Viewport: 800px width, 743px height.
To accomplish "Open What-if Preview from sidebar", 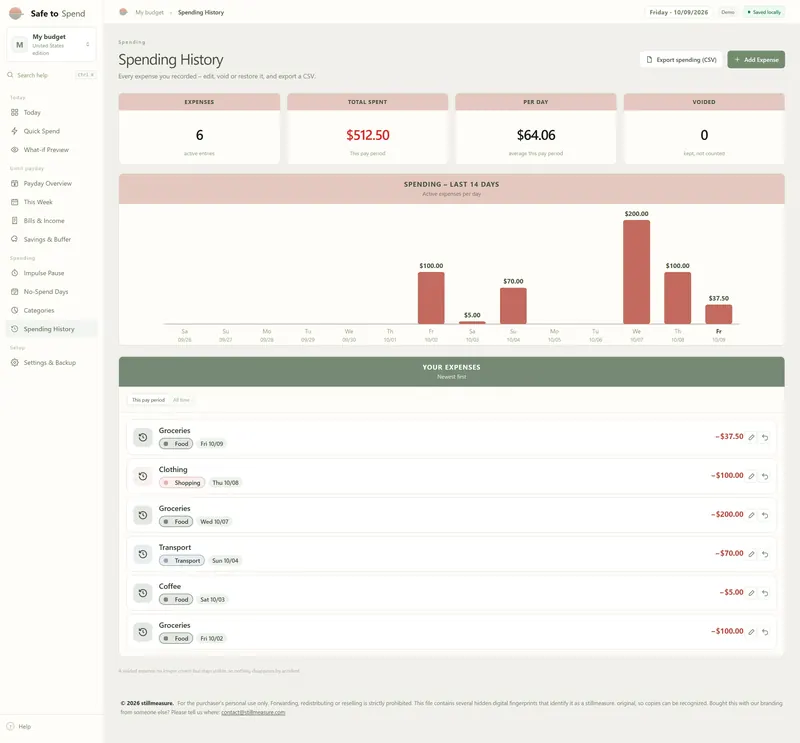I will tap(51, 150).
